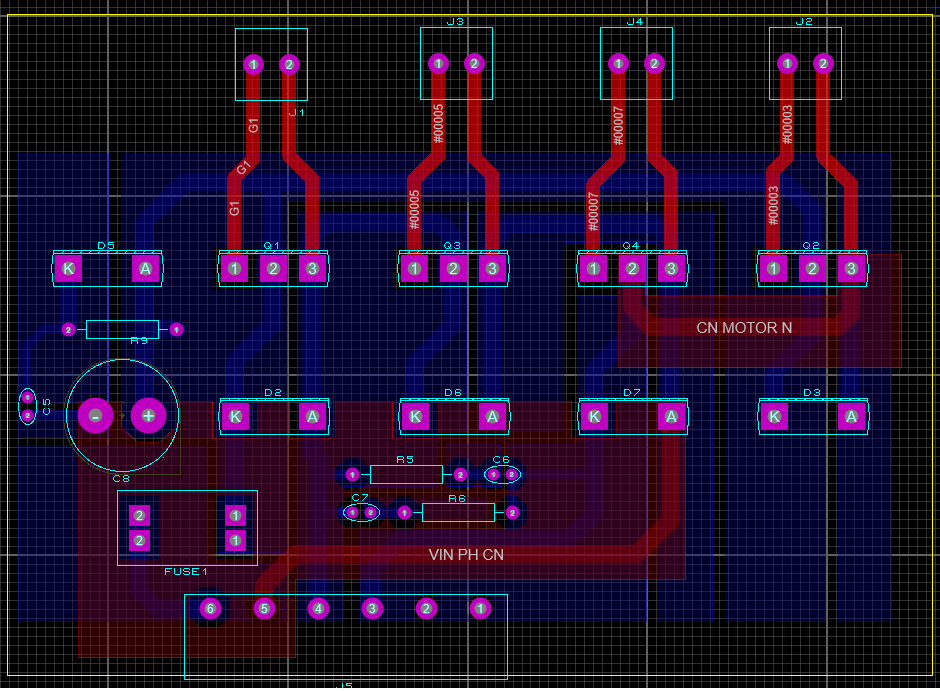The image size is (940, 691).
Task: Pick pad 1 of connector J4
Action: tap(618, 64)
